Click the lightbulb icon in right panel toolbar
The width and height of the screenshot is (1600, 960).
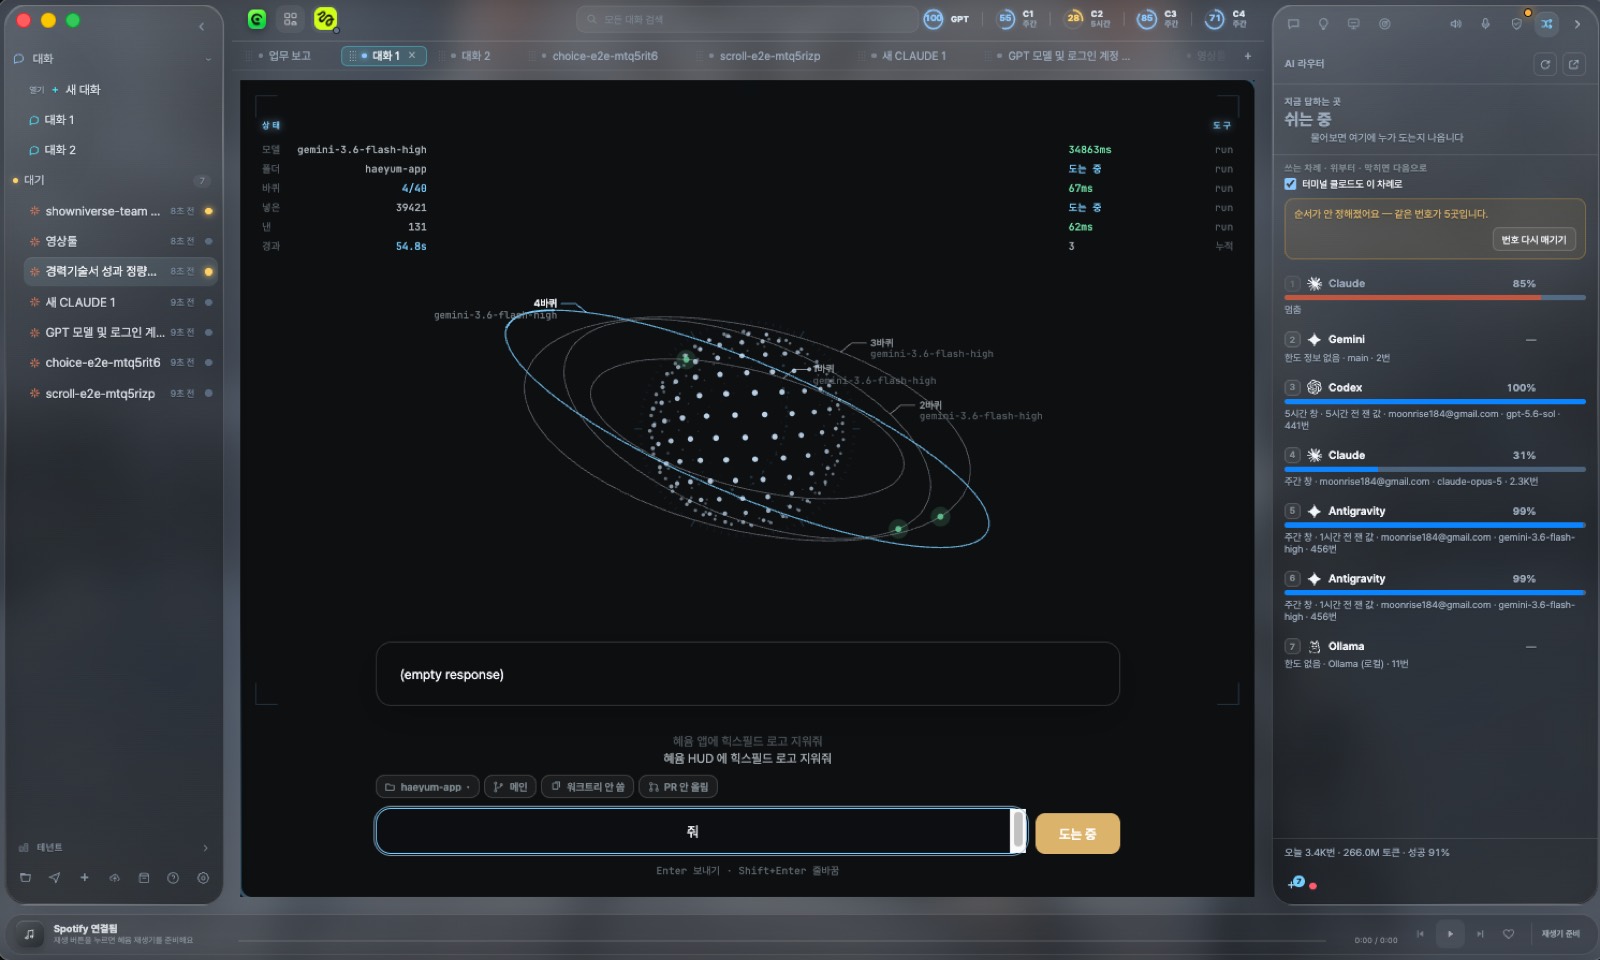point(1323,24)
